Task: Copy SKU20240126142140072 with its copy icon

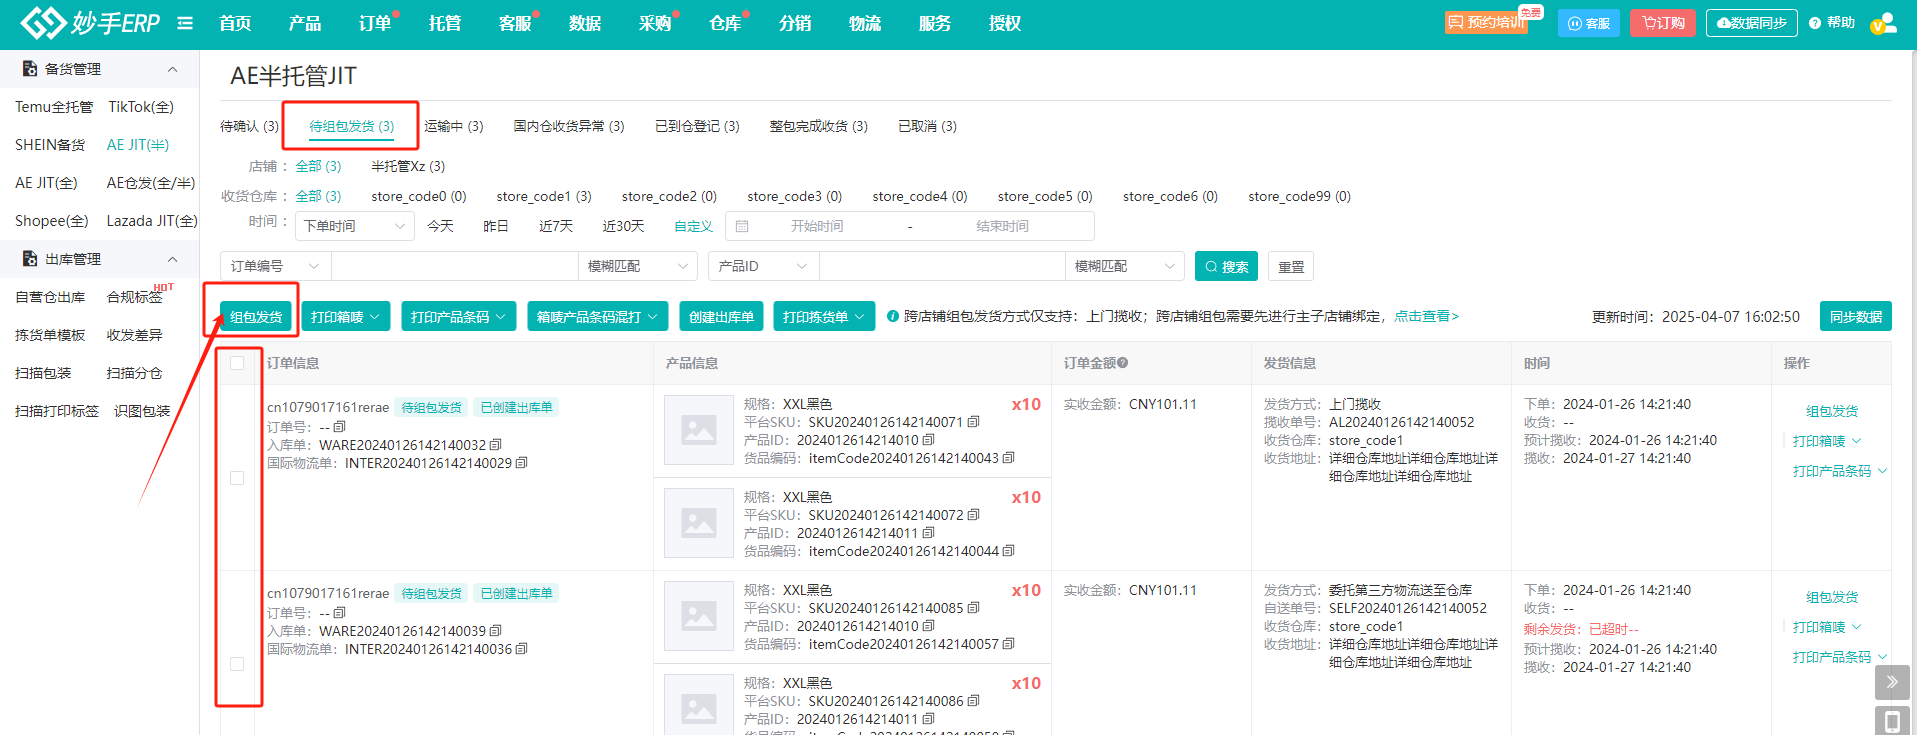Action: pyautogui.click(x=974, y=515)
